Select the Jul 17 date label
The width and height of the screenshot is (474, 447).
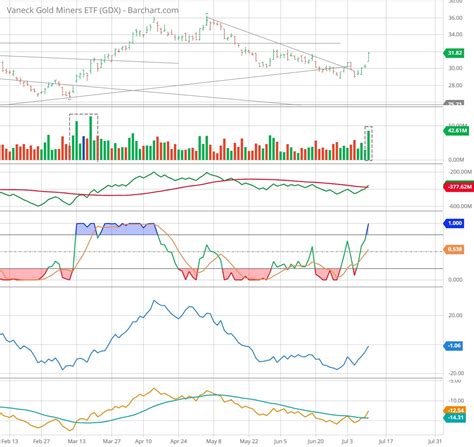pos(386,441)
